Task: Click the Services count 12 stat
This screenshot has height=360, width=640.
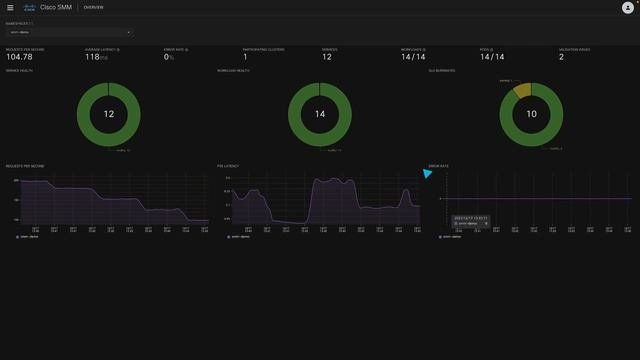Action: coord(327,57)
